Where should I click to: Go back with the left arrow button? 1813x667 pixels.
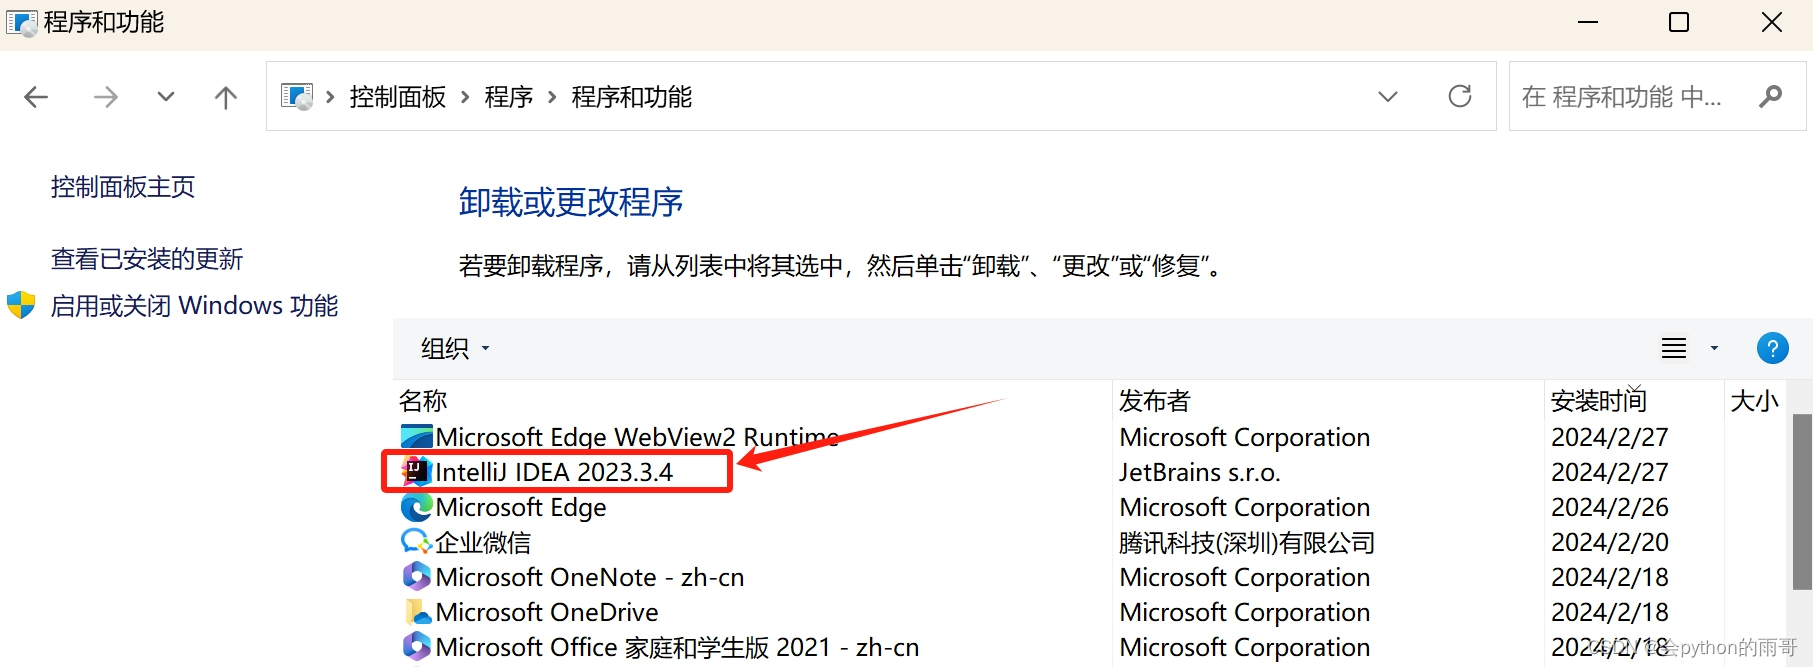36,97
